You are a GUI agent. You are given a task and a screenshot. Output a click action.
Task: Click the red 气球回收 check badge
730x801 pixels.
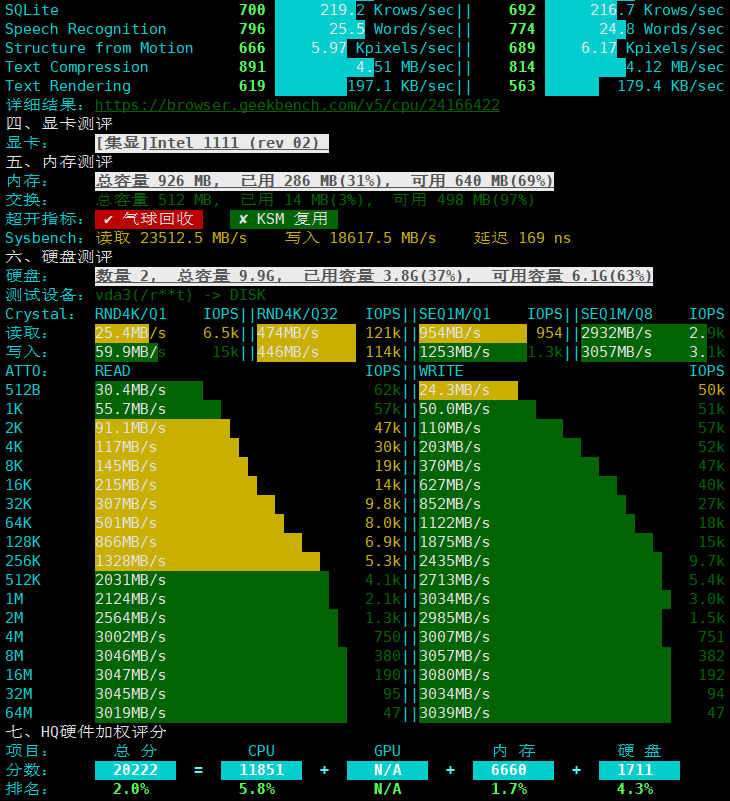click(149, 219)
